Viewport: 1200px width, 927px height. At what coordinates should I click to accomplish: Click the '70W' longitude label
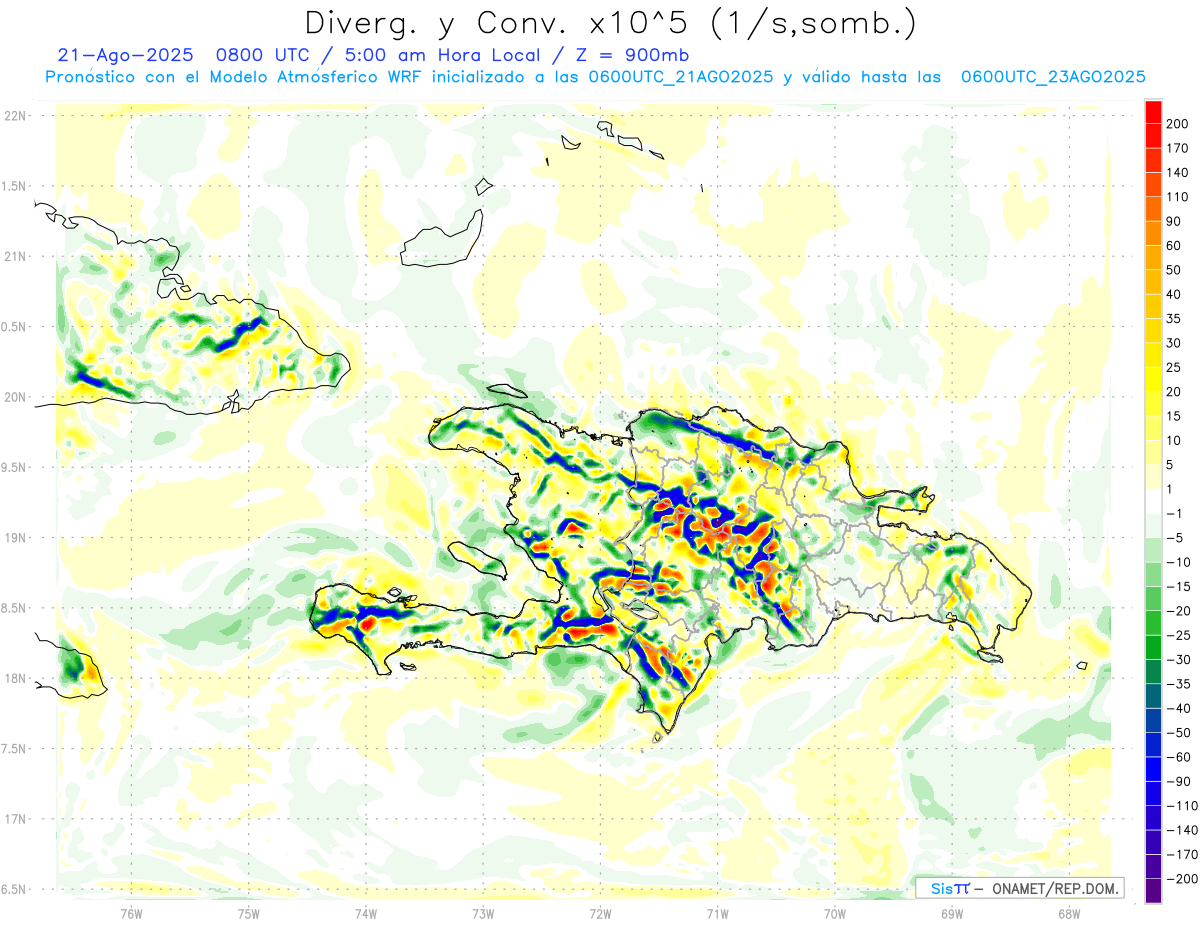(835, 913)
